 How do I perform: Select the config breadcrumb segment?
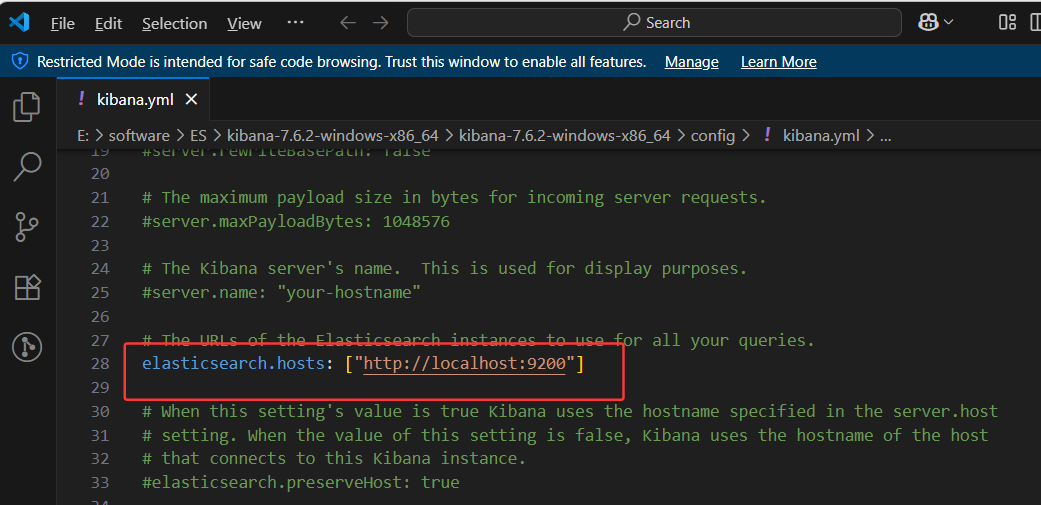[x=712, y=136]
